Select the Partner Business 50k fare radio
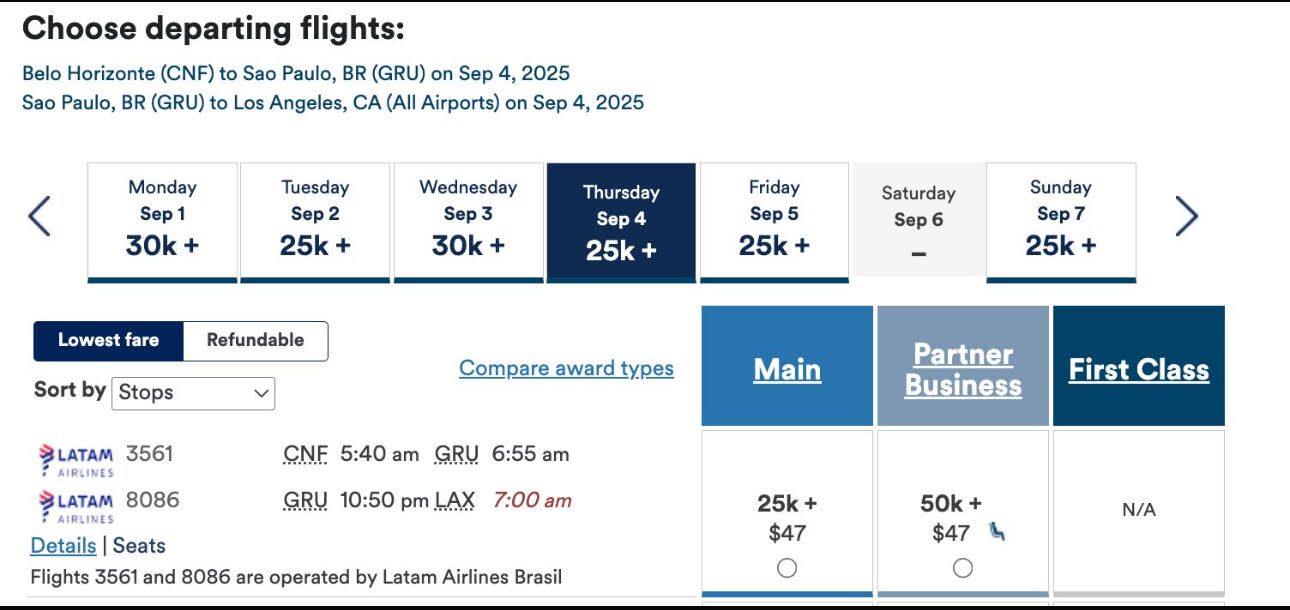Screen dimensions: 1290x610 click(x=963, y=568)
